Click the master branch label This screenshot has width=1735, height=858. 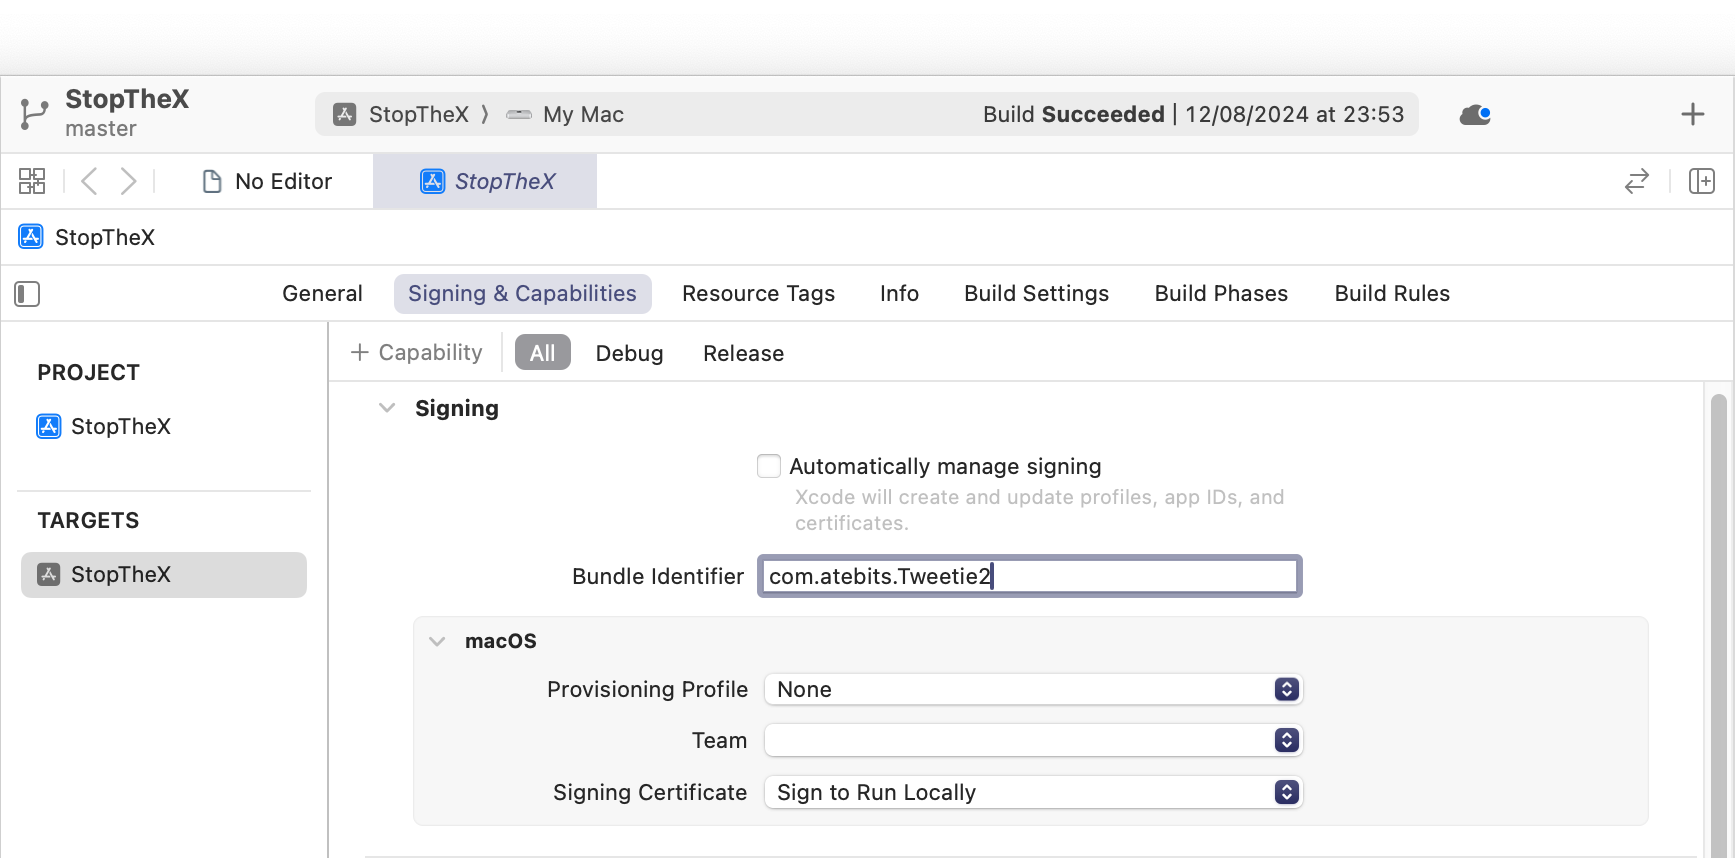(101, 129)
